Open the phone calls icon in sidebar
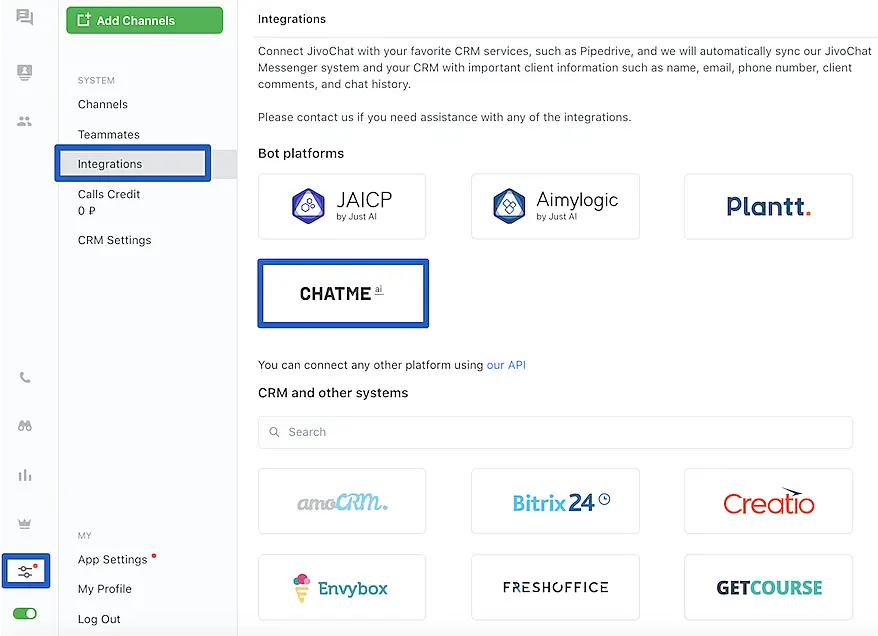 click(25, 378)
